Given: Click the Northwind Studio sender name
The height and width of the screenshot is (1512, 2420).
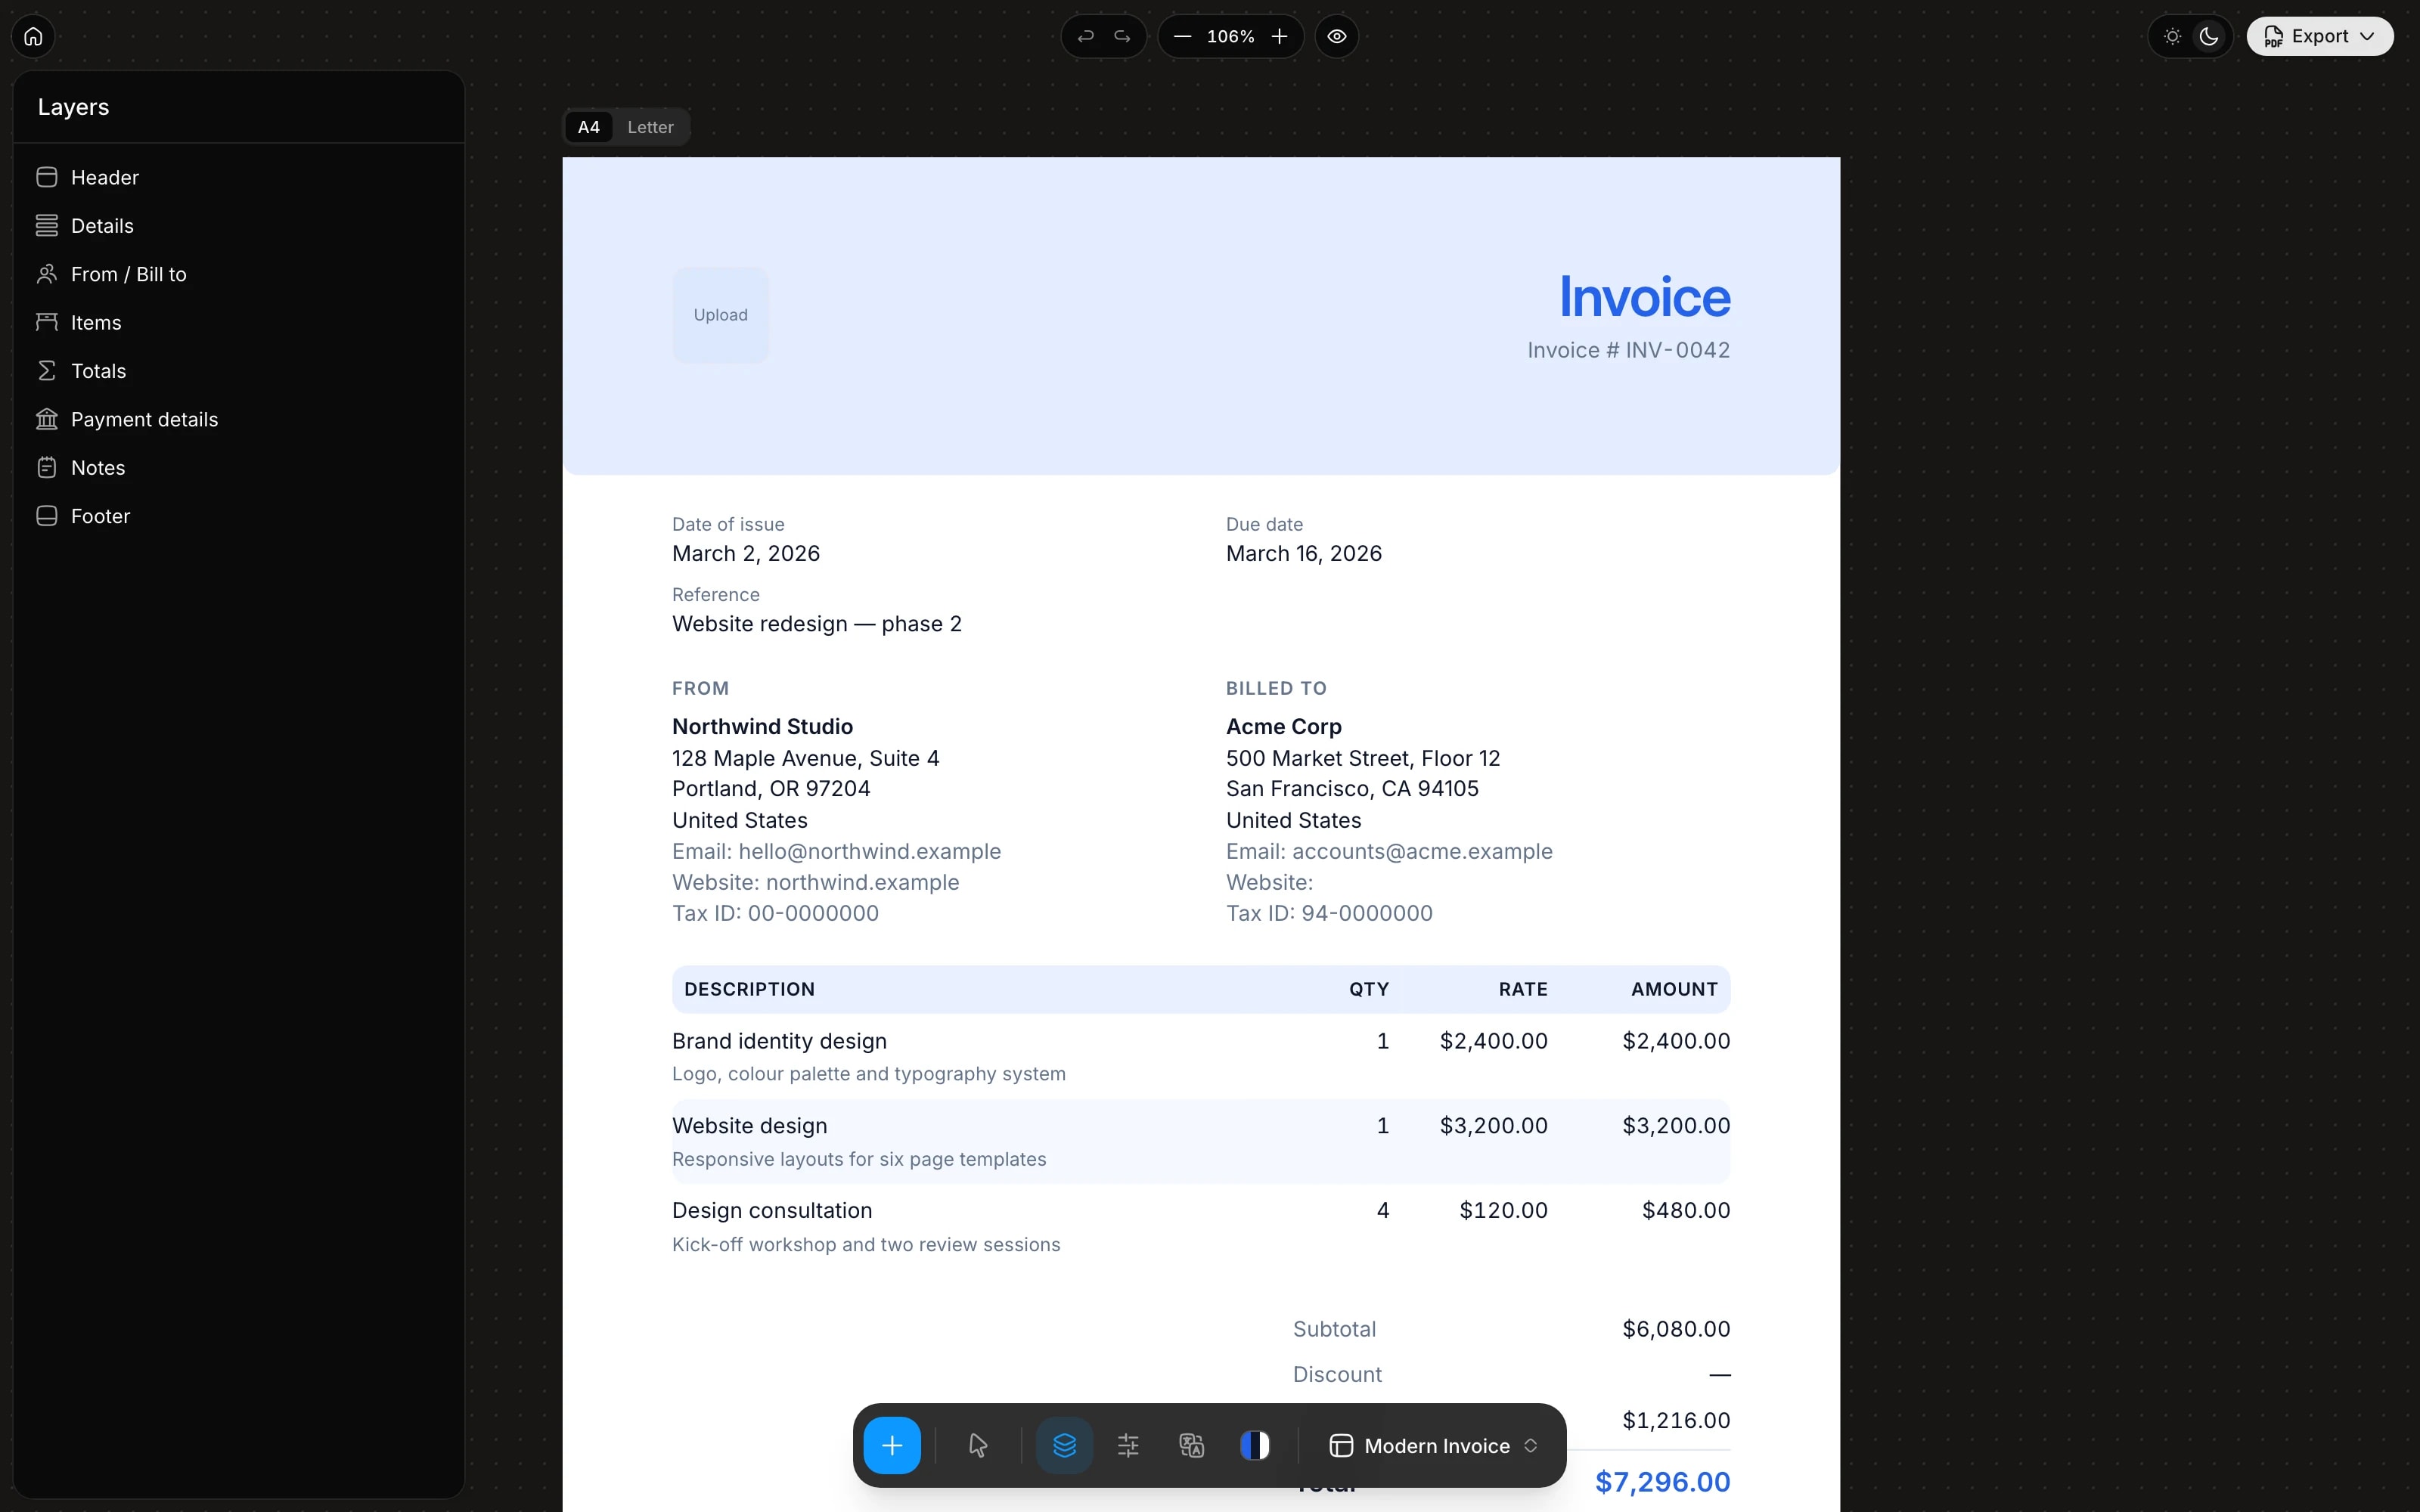Looking at the screenshot, I should pos(762,727).
